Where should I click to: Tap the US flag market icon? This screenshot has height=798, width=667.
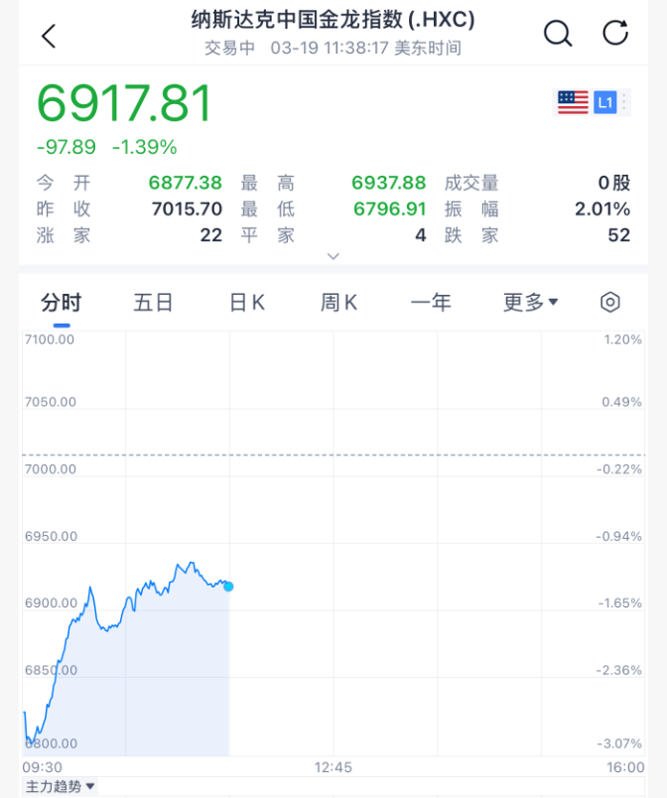[572, 102]
